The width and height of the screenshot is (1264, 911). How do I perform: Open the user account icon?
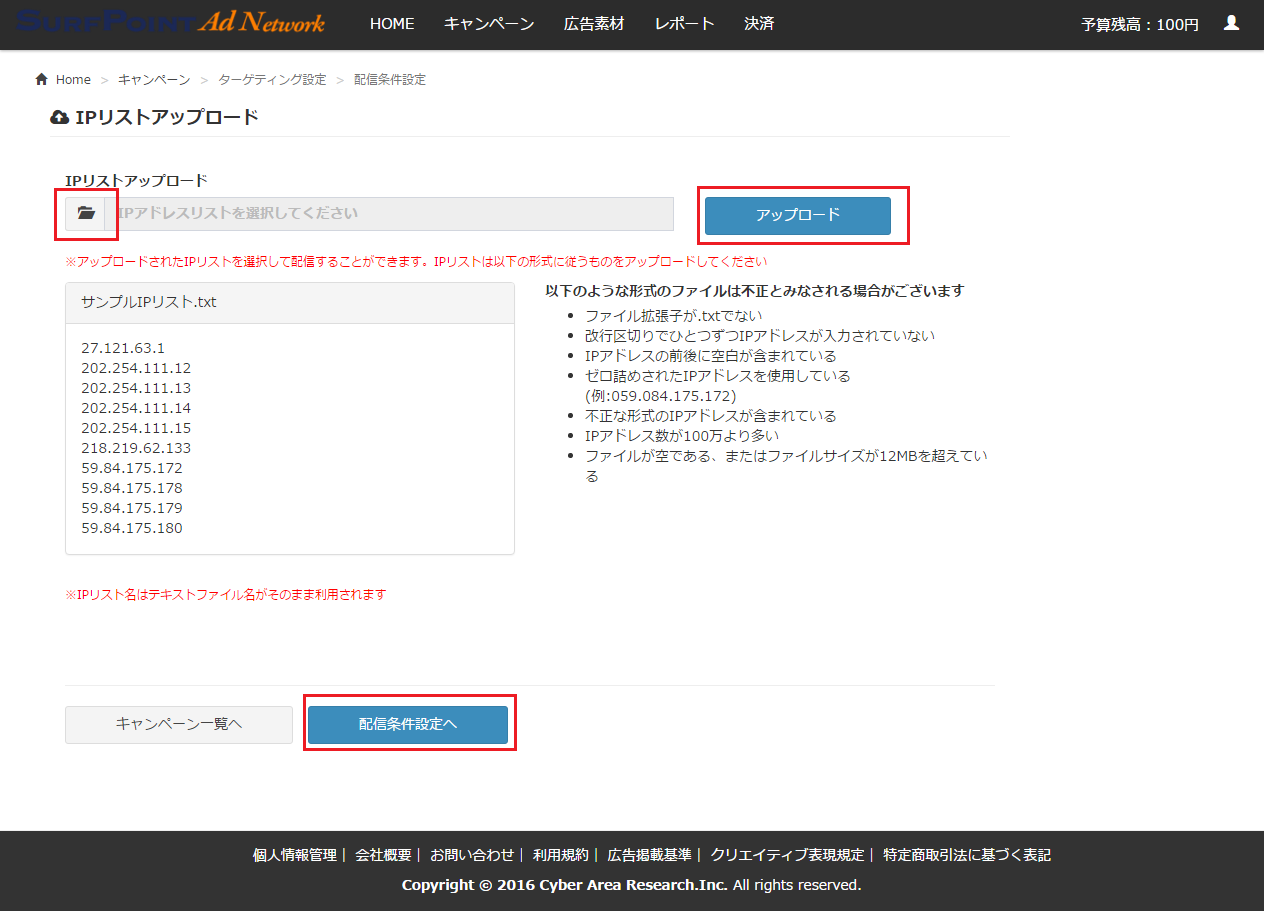1231,23
